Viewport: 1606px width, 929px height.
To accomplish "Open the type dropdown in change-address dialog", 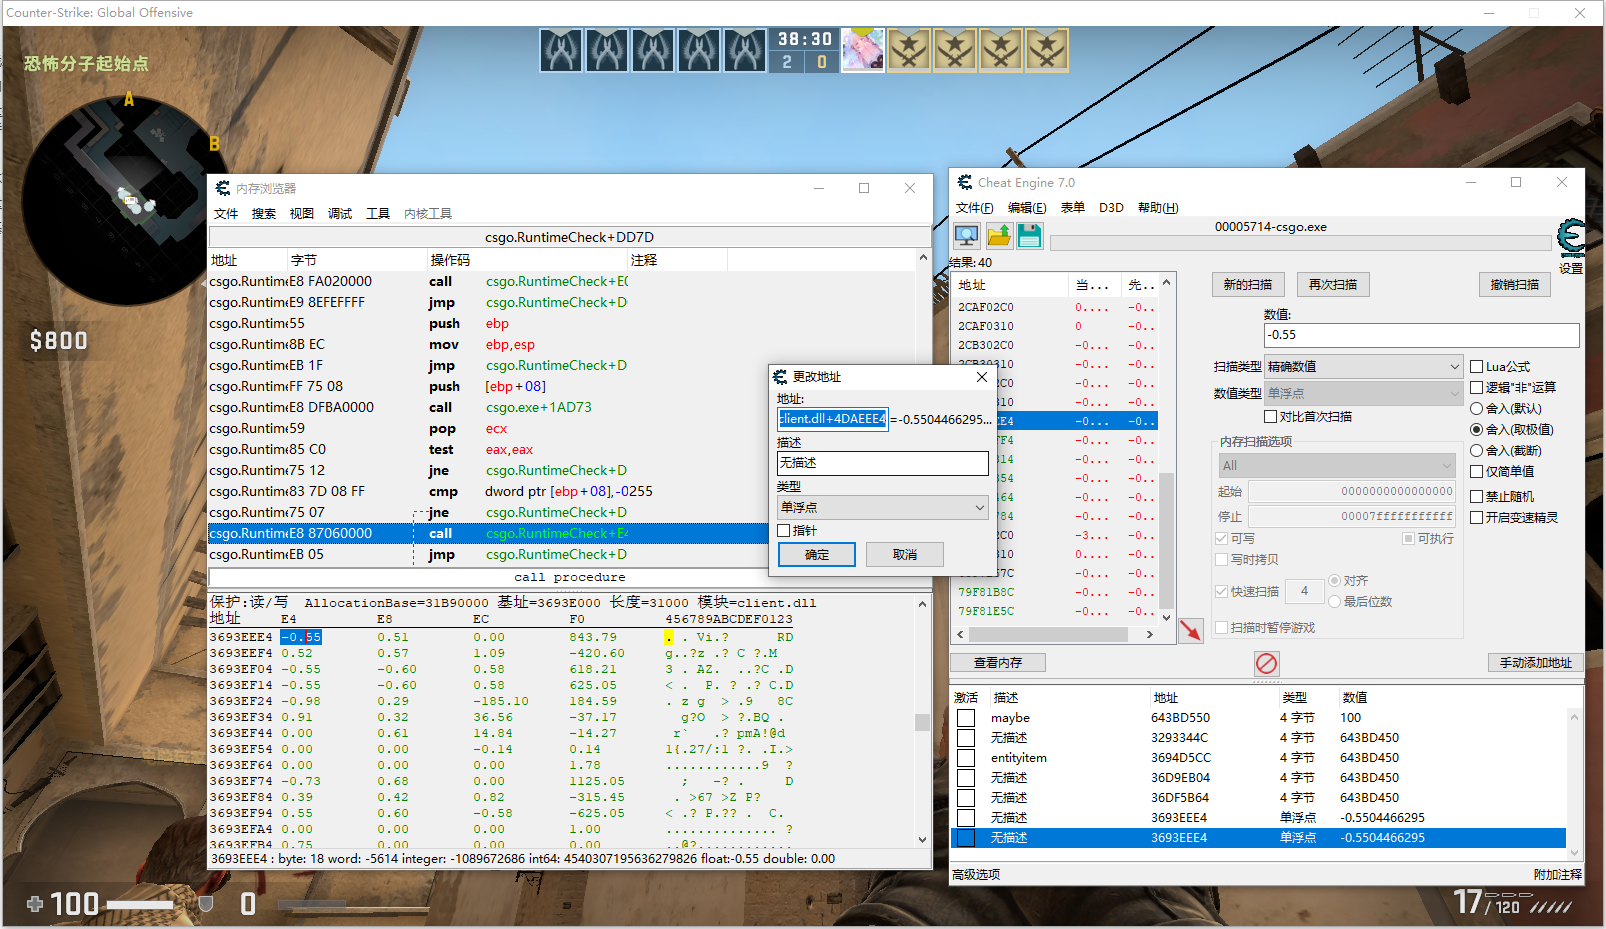I will click(883, 508).
